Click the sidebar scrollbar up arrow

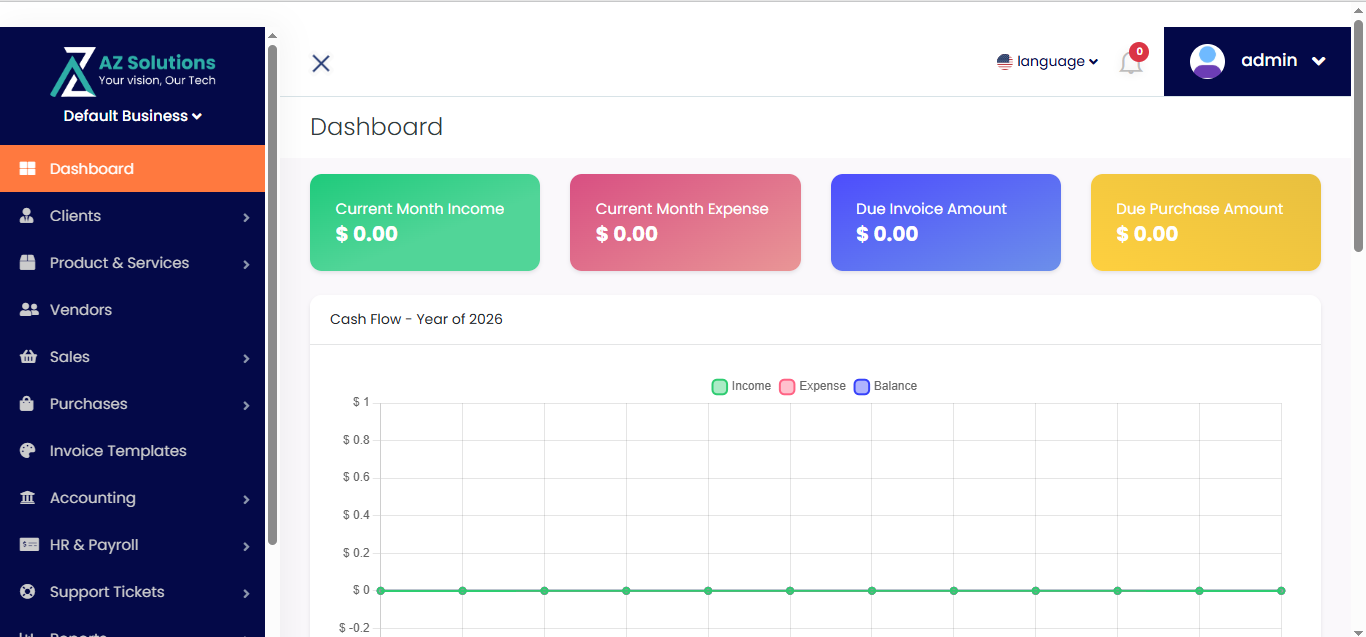click(x=273, y=35)
